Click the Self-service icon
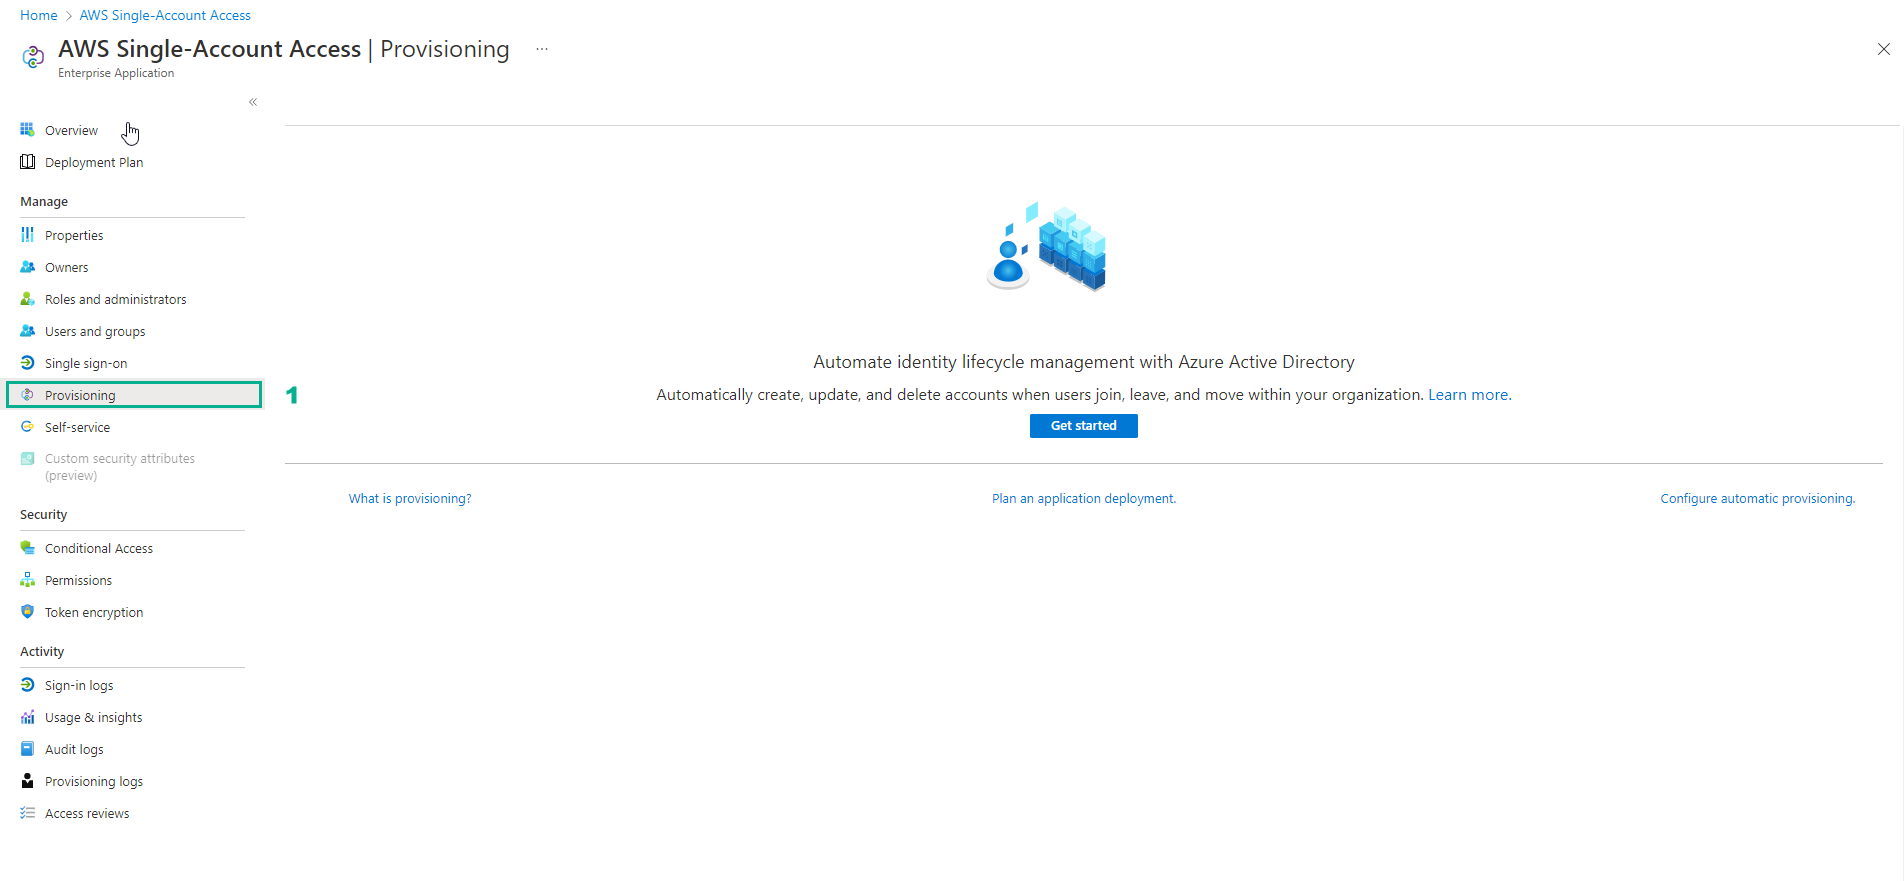Image resolution: width=1904 pixels, height=881 pixels. (x=27, y=427)
